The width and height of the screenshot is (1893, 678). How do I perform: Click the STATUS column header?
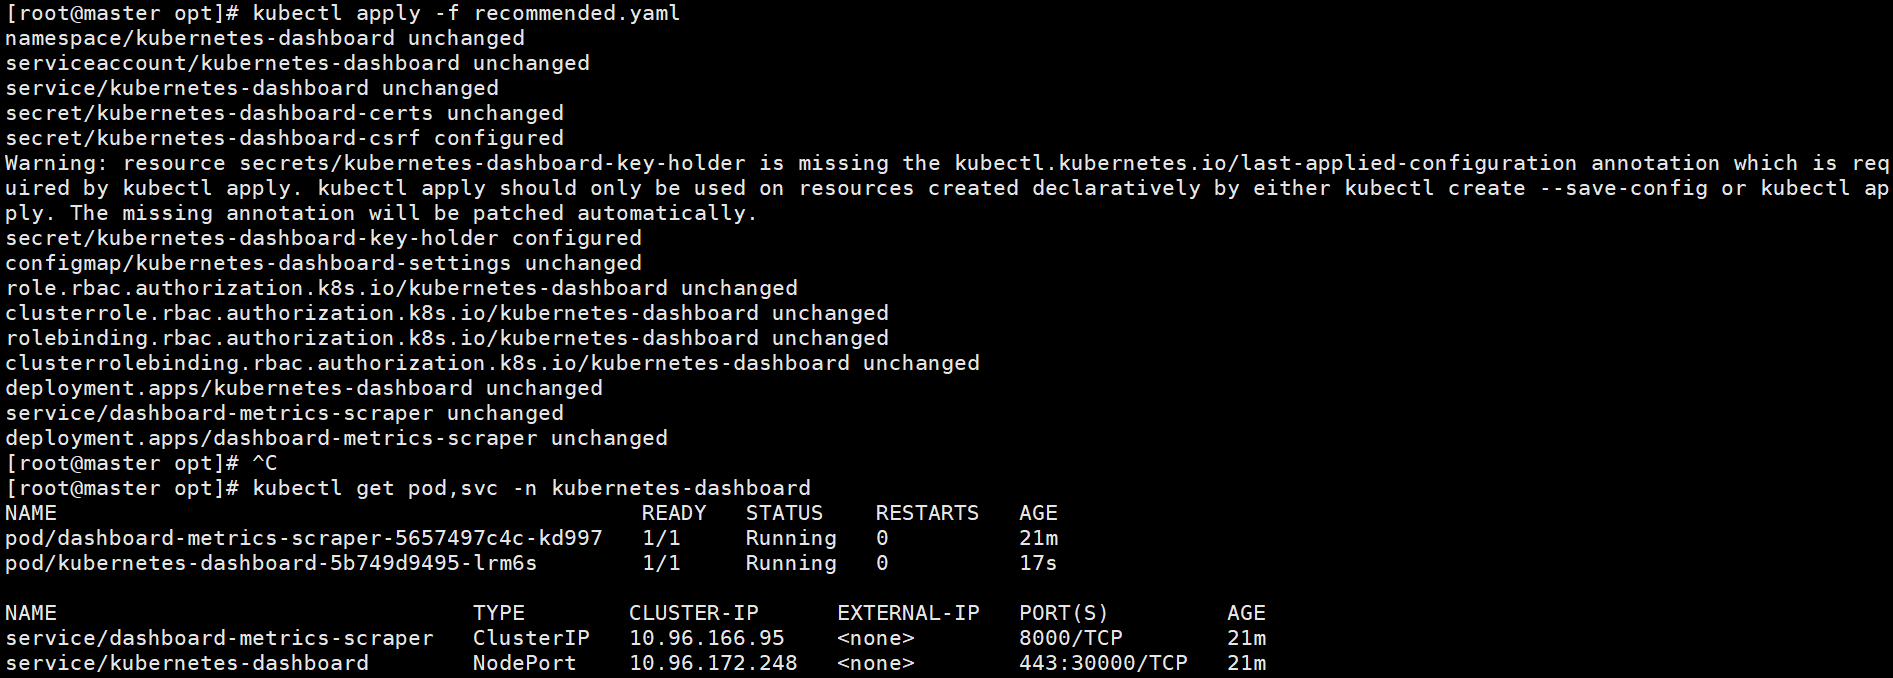784,514
